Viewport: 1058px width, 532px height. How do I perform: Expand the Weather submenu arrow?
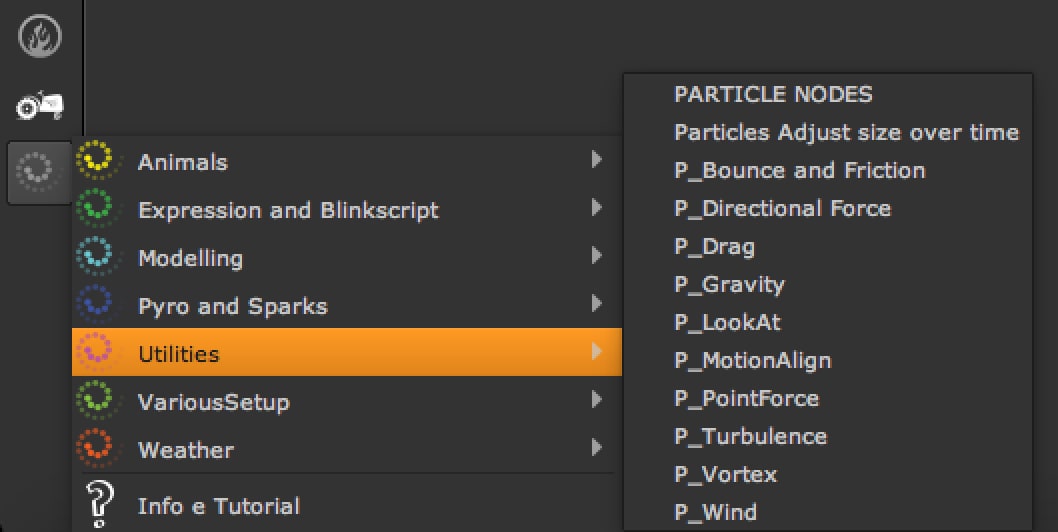pyautogui.click(x=597, y=448)
